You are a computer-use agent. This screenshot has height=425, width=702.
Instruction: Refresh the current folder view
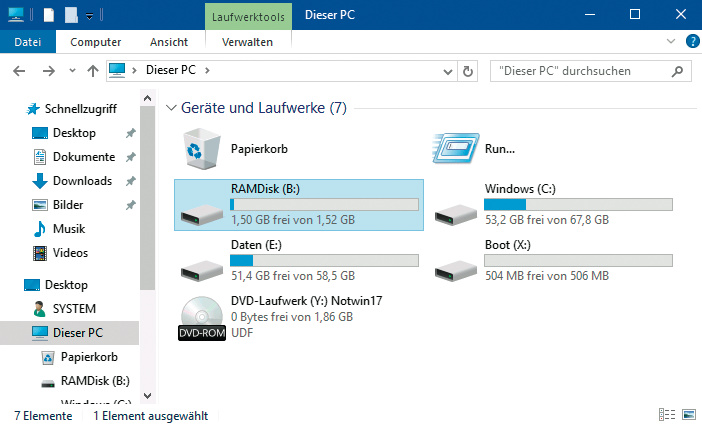[x=467, y=71]
